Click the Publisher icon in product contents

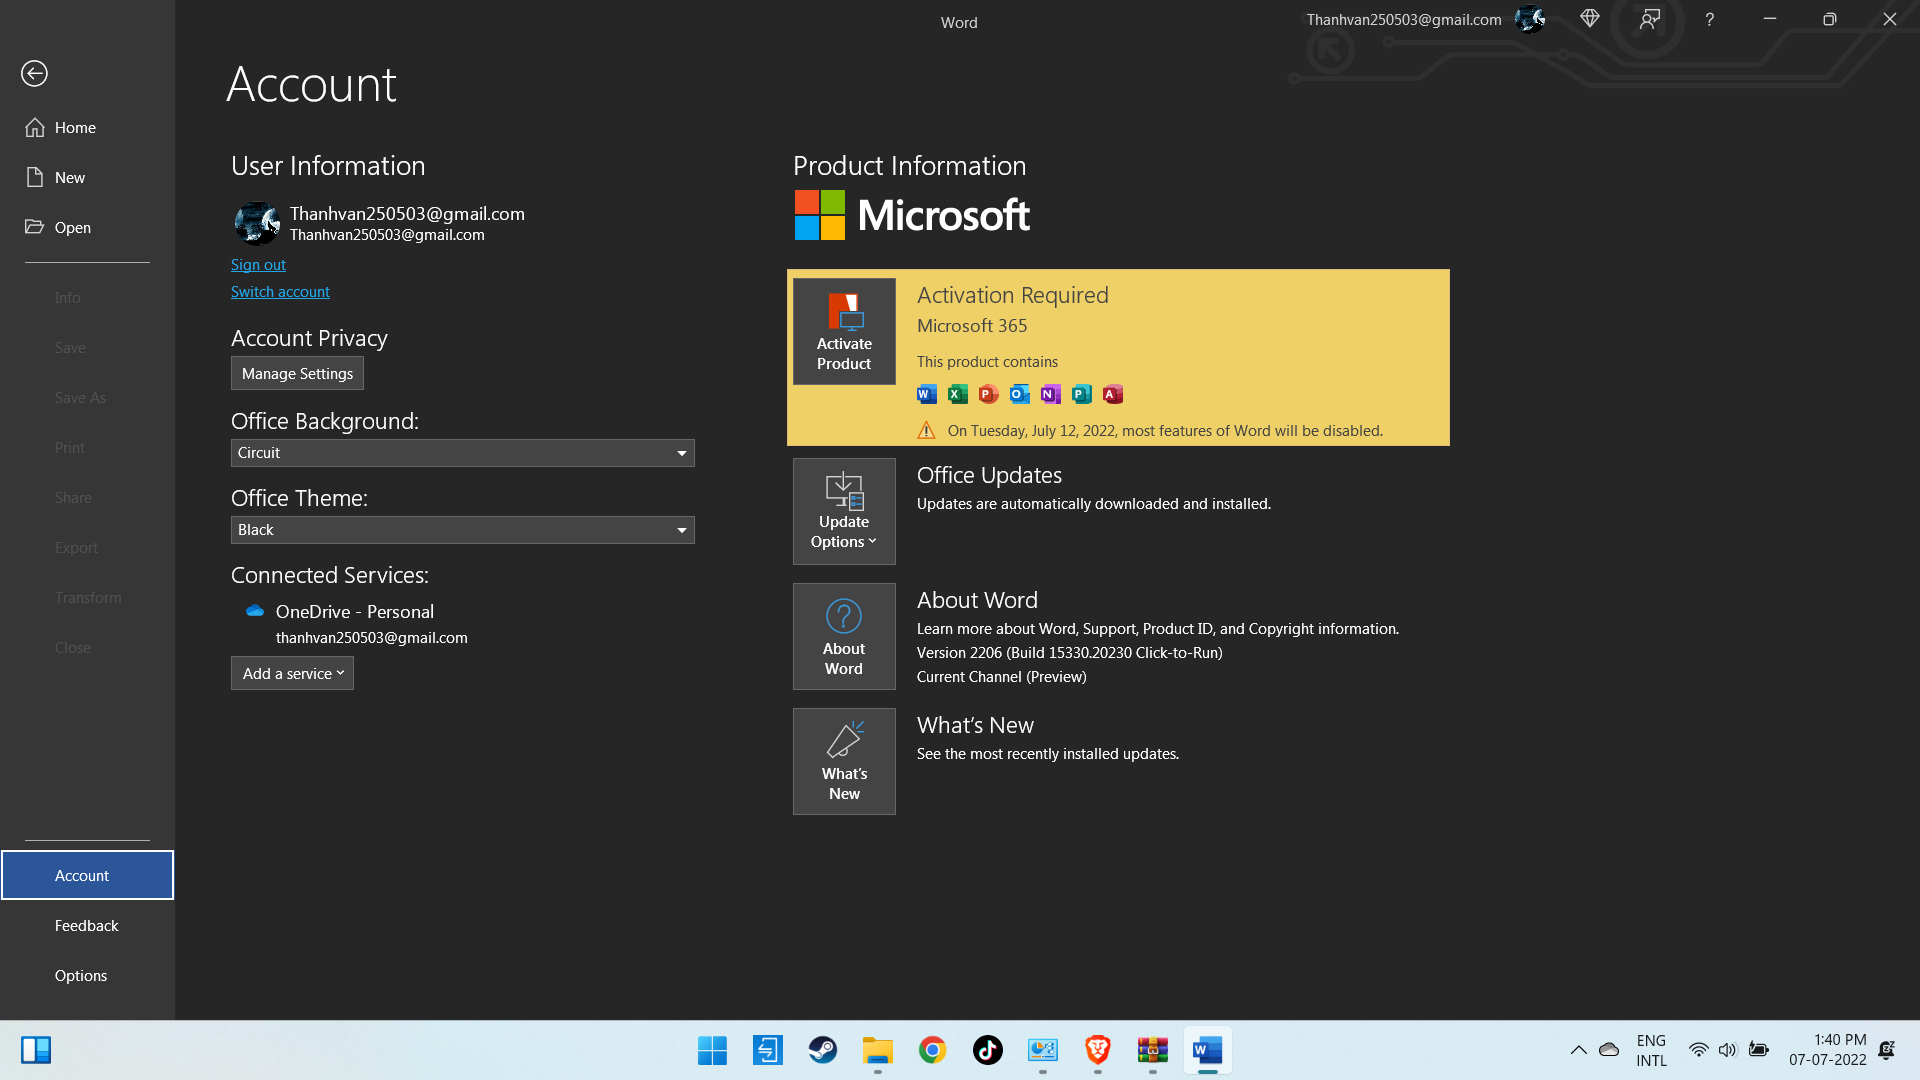(1082, 394)
